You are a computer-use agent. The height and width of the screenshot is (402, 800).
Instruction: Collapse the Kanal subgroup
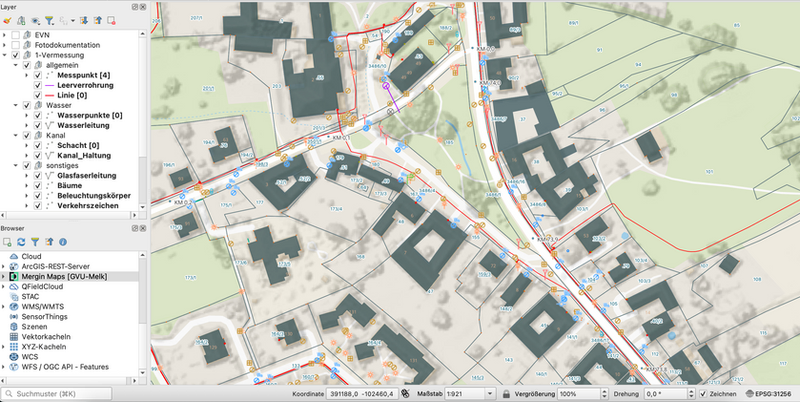coord(16,136)
